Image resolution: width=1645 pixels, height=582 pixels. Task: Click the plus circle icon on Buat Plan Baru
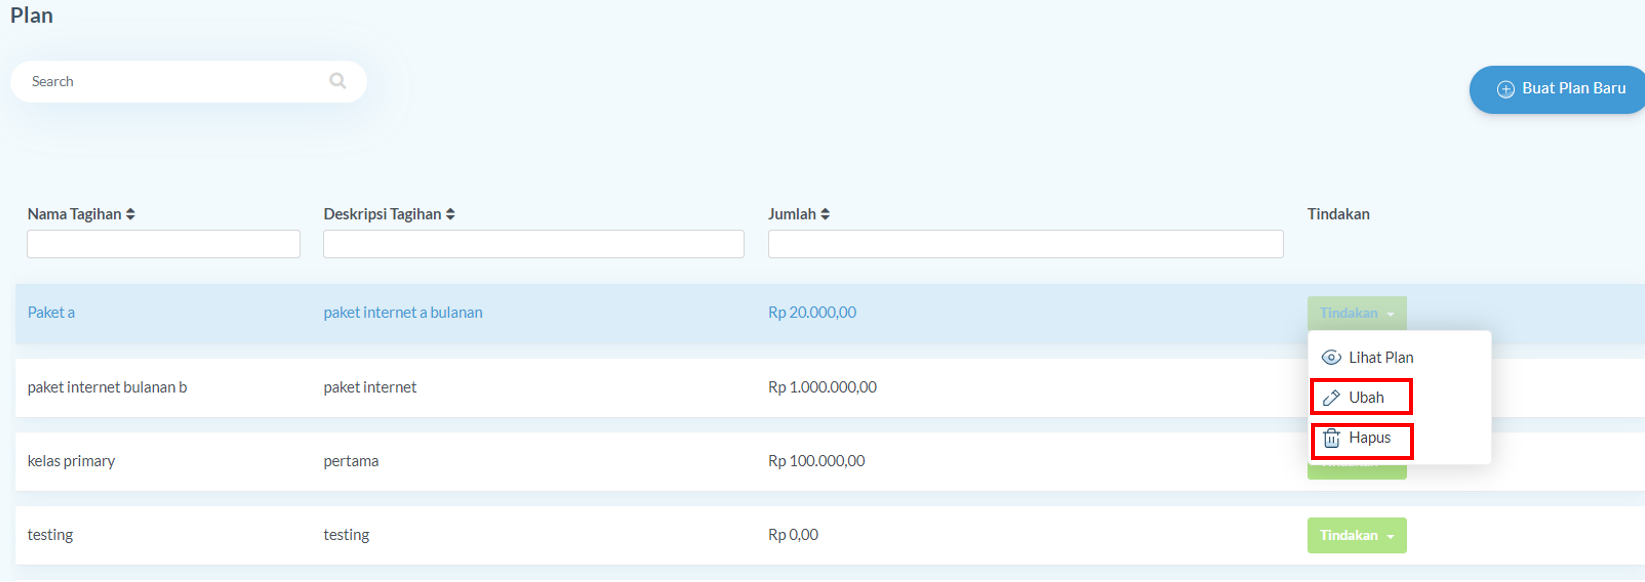pos(1505,89)
